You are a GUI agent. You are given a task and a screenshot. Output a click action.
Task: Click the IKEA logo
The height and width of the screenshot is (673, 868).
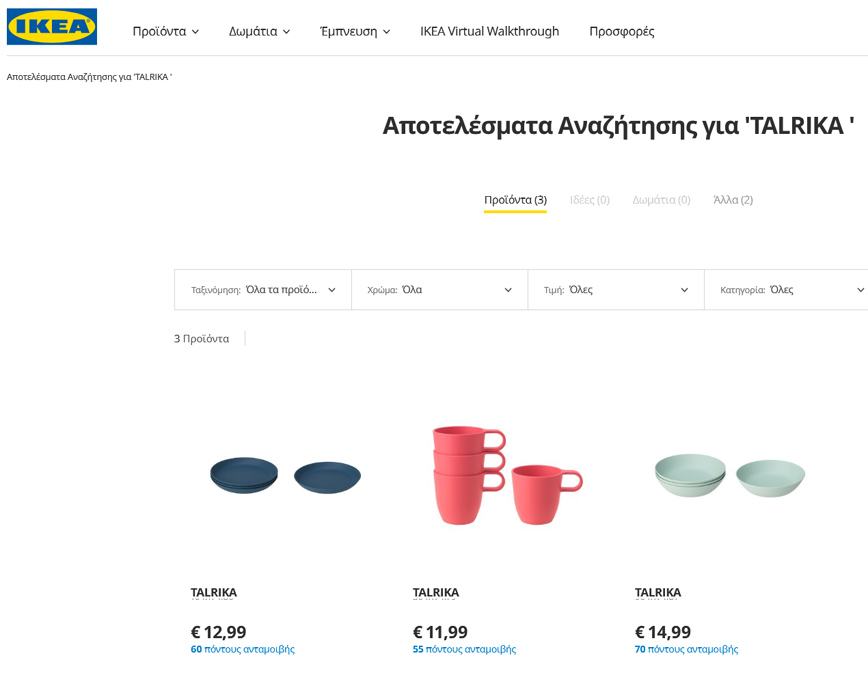[x=52, y=27]
